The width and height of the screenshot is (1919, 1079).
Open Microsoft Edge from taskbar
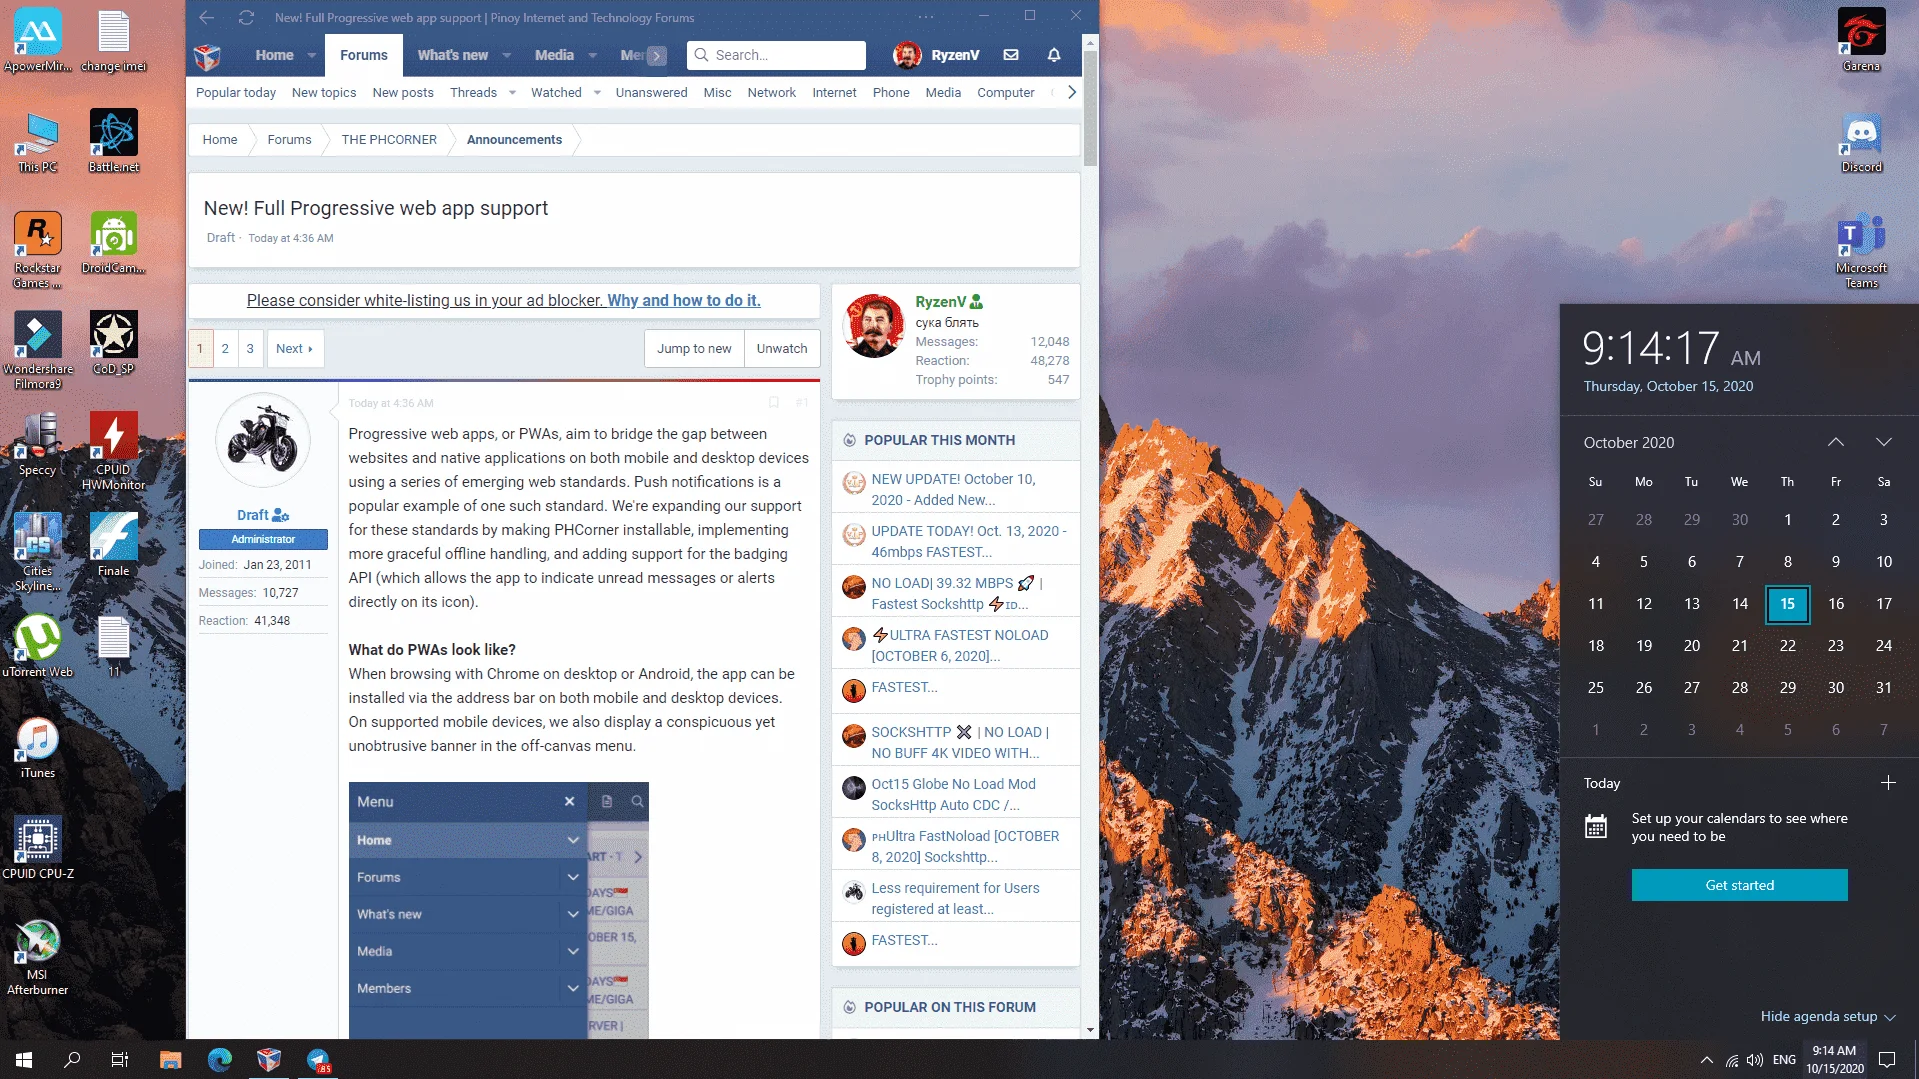point(219,1059)
